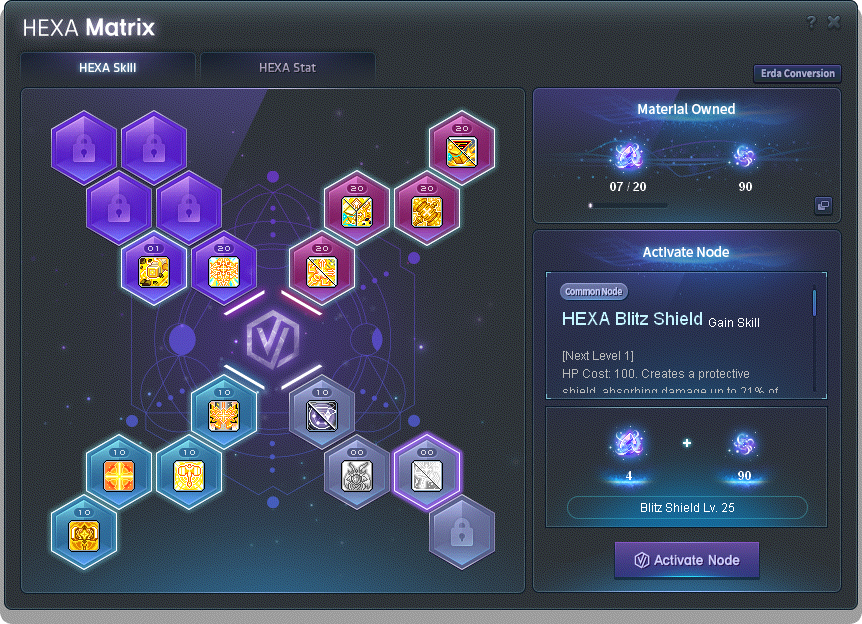
Task: Click the gray locked node
Action: (462, 532)
